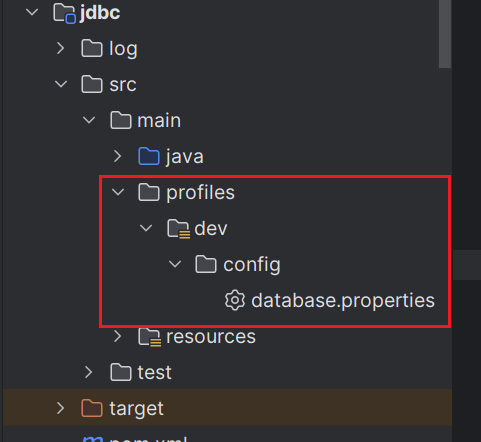481x442 pixels.
Task: Collapse the src folder
Action: point(61,84)
